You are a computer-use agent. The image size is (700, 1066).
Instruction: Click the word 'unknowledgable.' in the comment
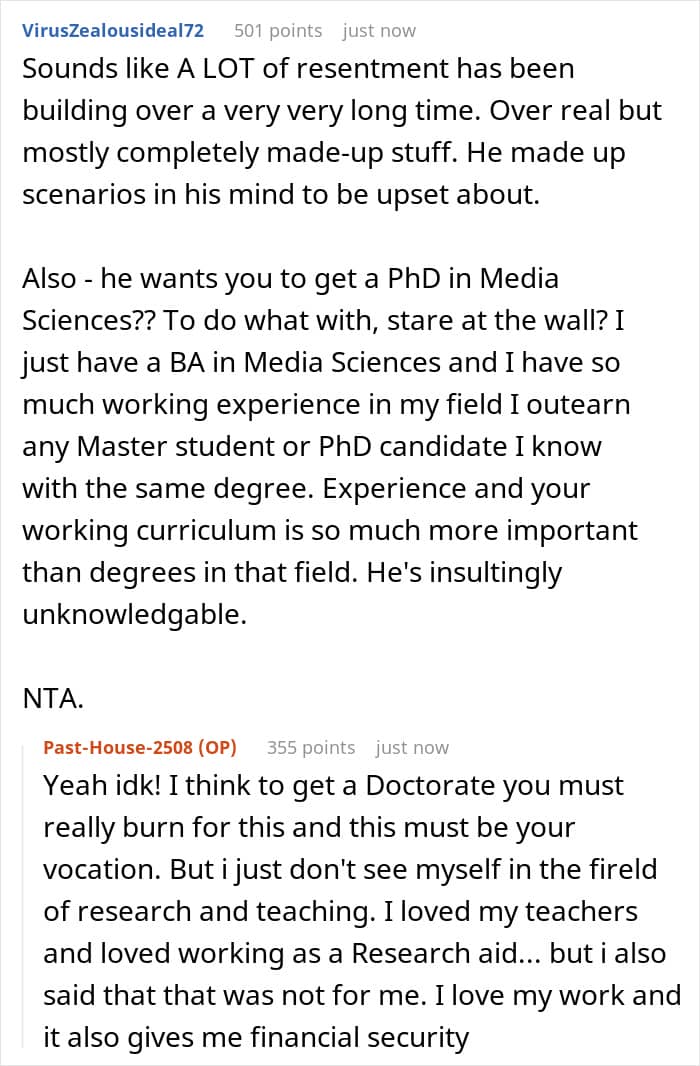pos(135,615)
